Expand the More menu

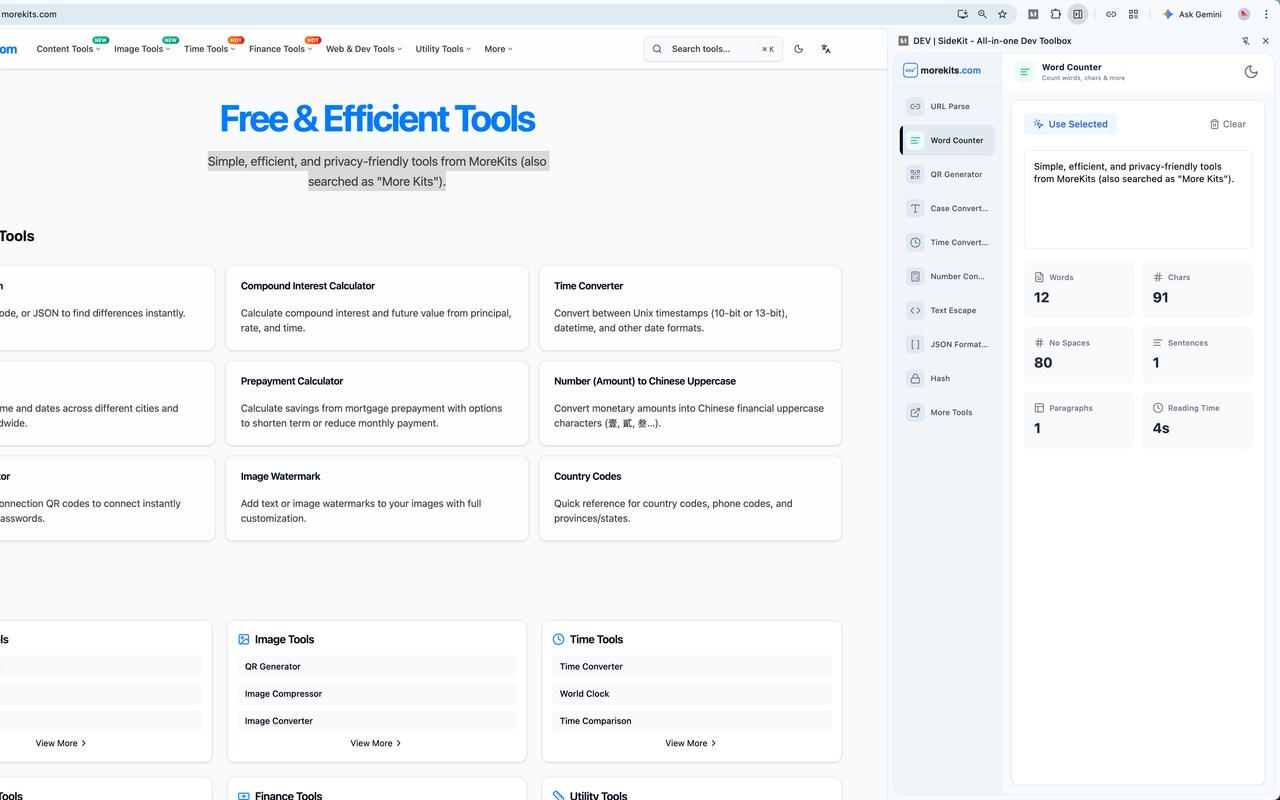[498, 49]
